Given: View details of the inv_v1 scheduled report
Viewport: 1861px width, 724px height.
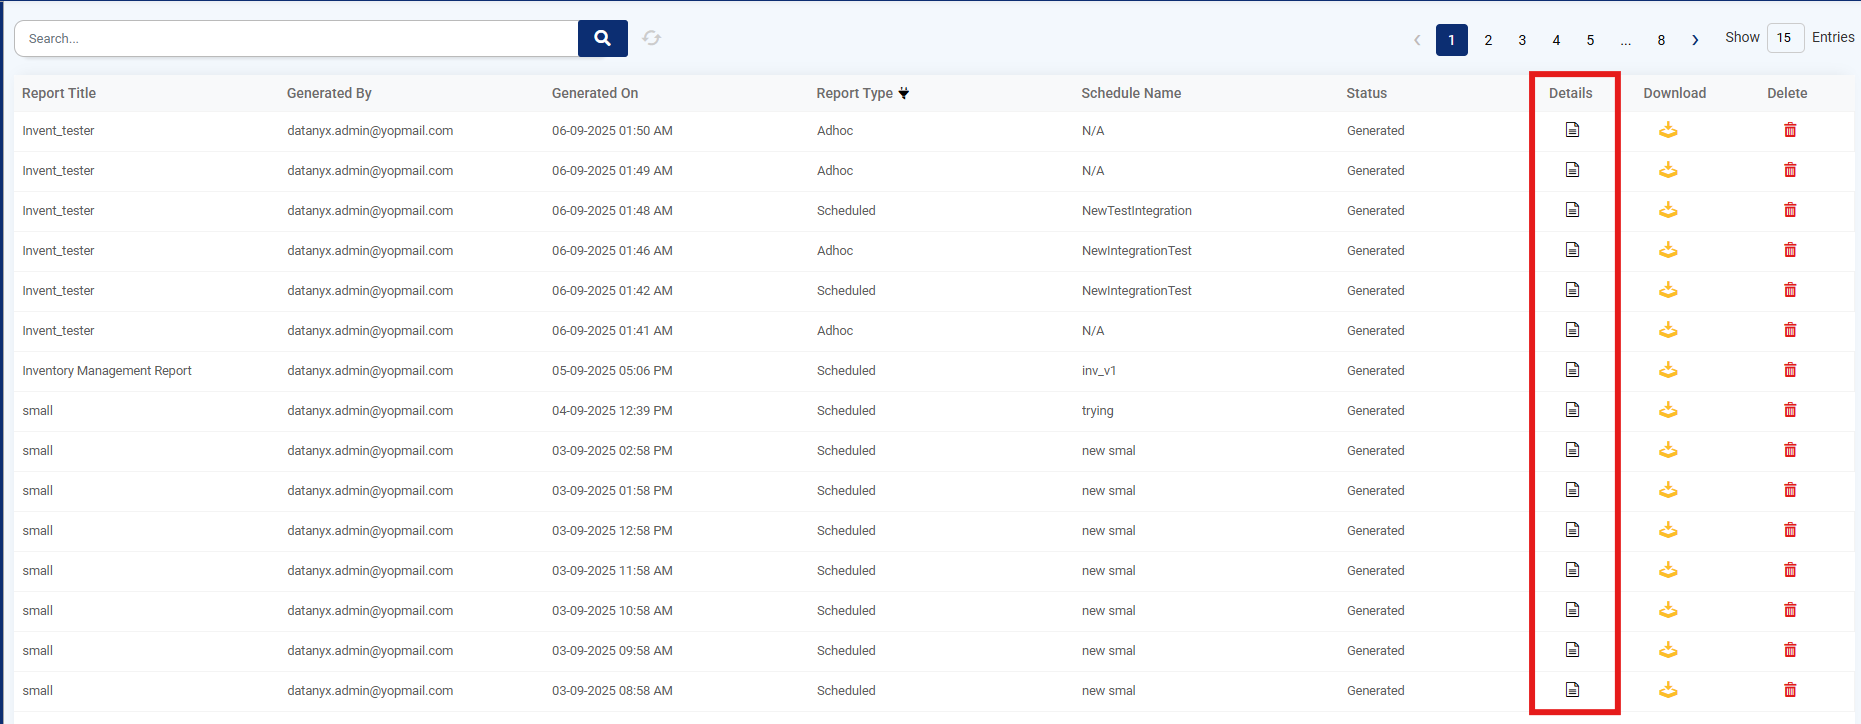Looking at the screenshot, I should point(1572,370).
